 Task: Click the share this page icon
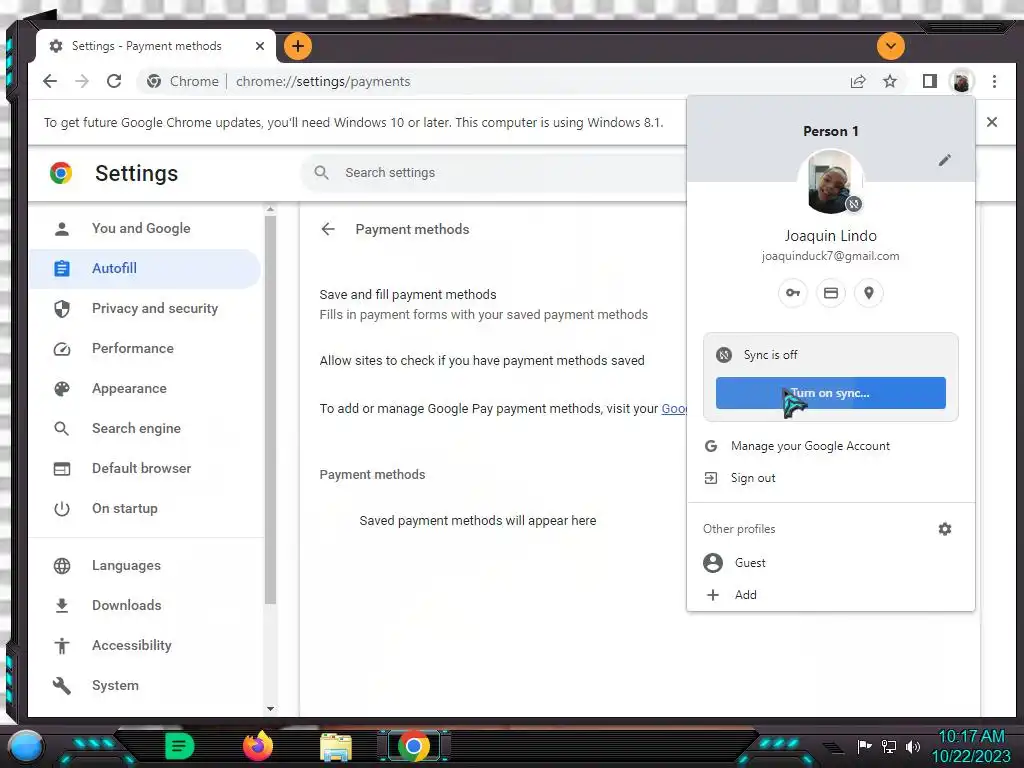click(x=858, y=81)
